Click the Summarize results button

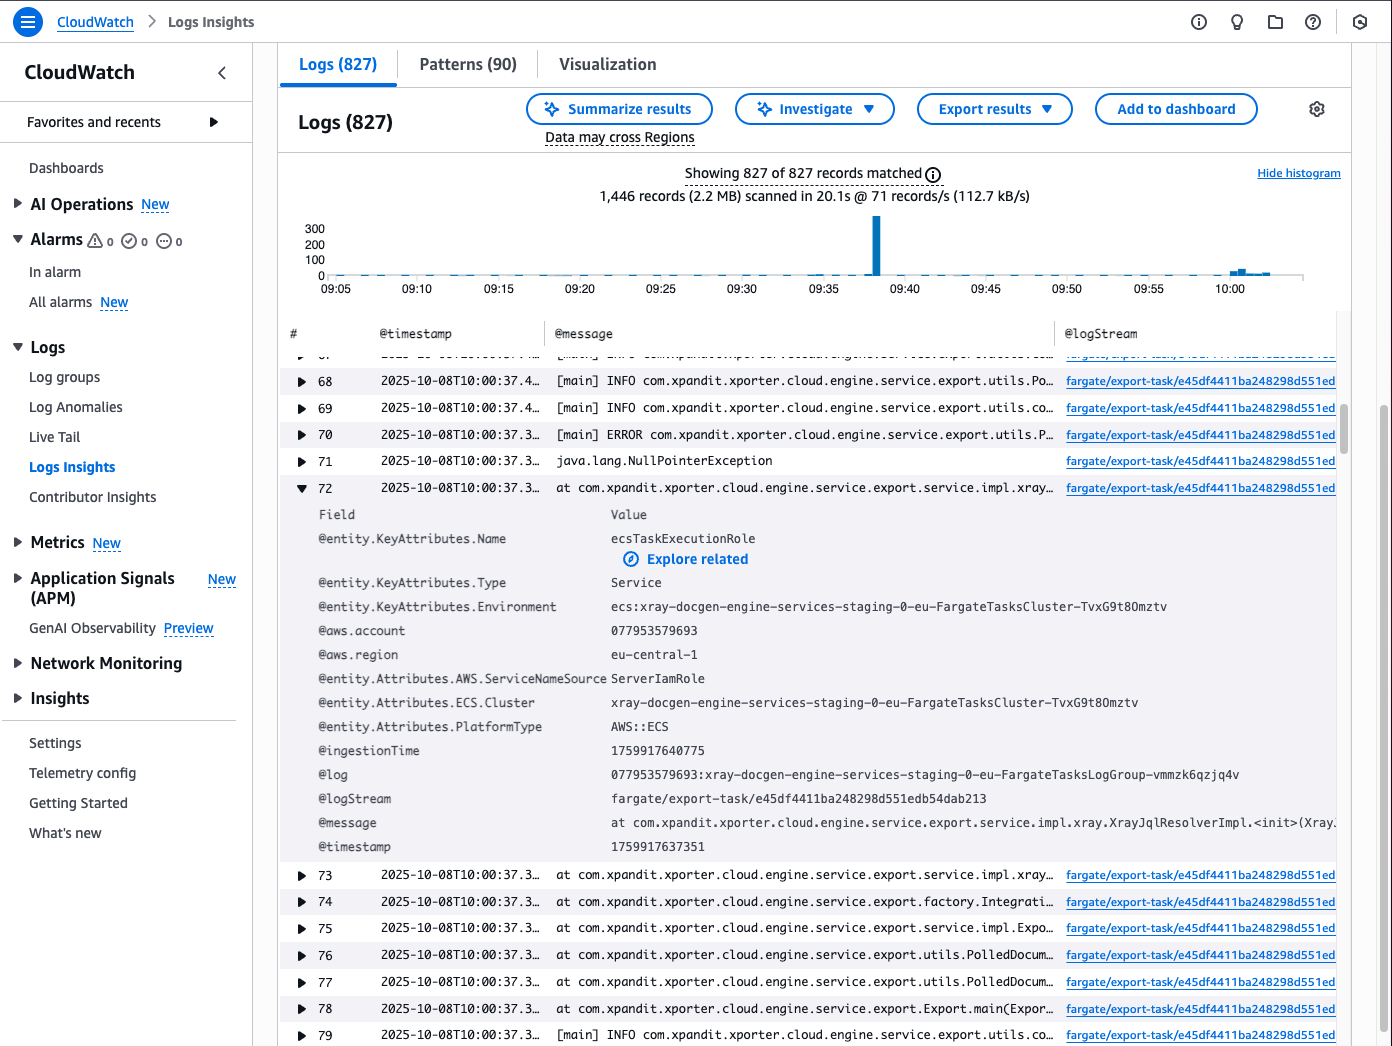coord(619,109)
